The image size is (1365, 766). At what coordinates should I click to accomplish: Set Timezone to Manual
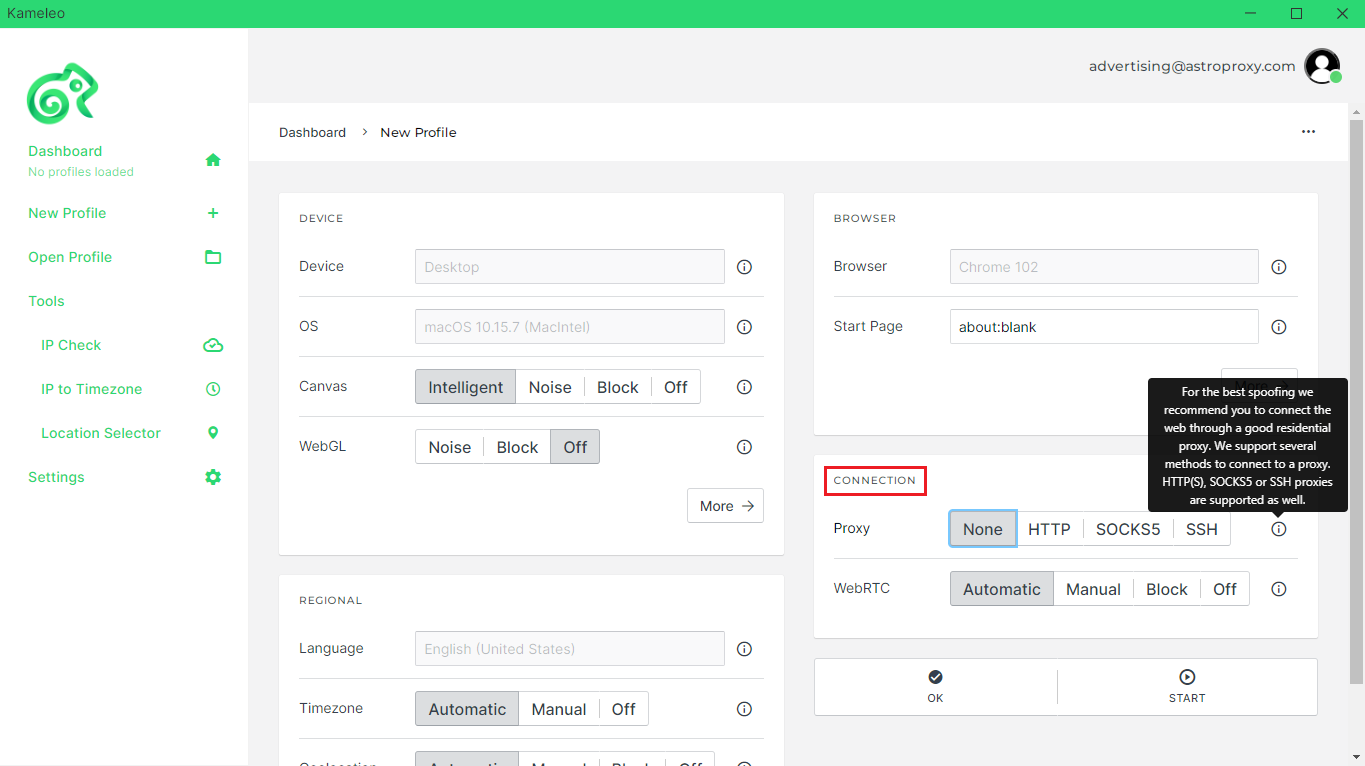[559, 709]
